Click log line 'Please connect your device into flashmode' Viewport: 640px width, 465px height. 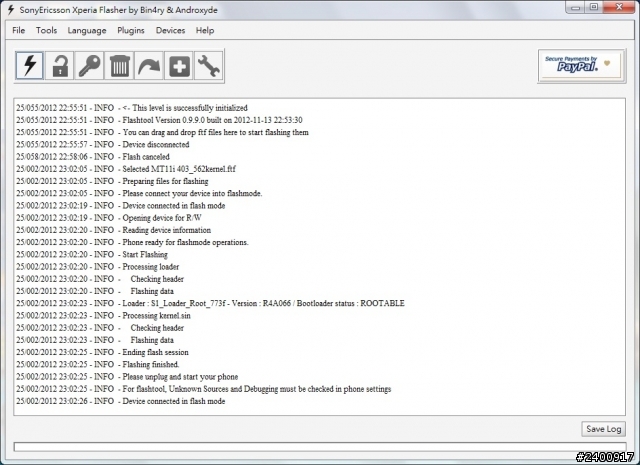(139, 194)
